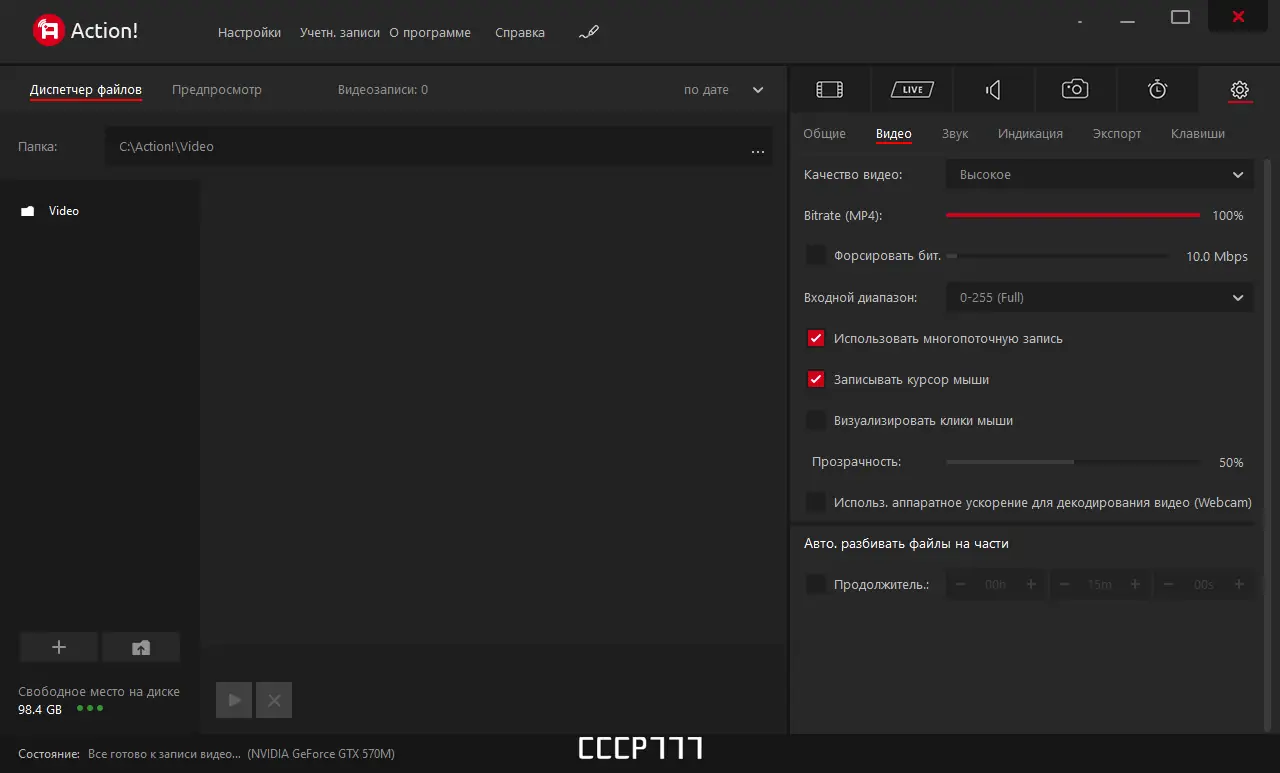Open the audio recording speaker tab
This screenshot has width=1280, height=773.
[993, 90]
